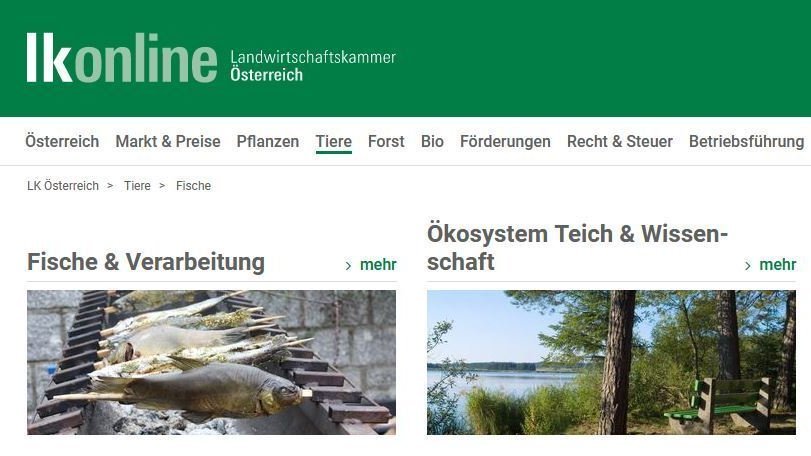Navigate to the Bio section

point(432,141)
